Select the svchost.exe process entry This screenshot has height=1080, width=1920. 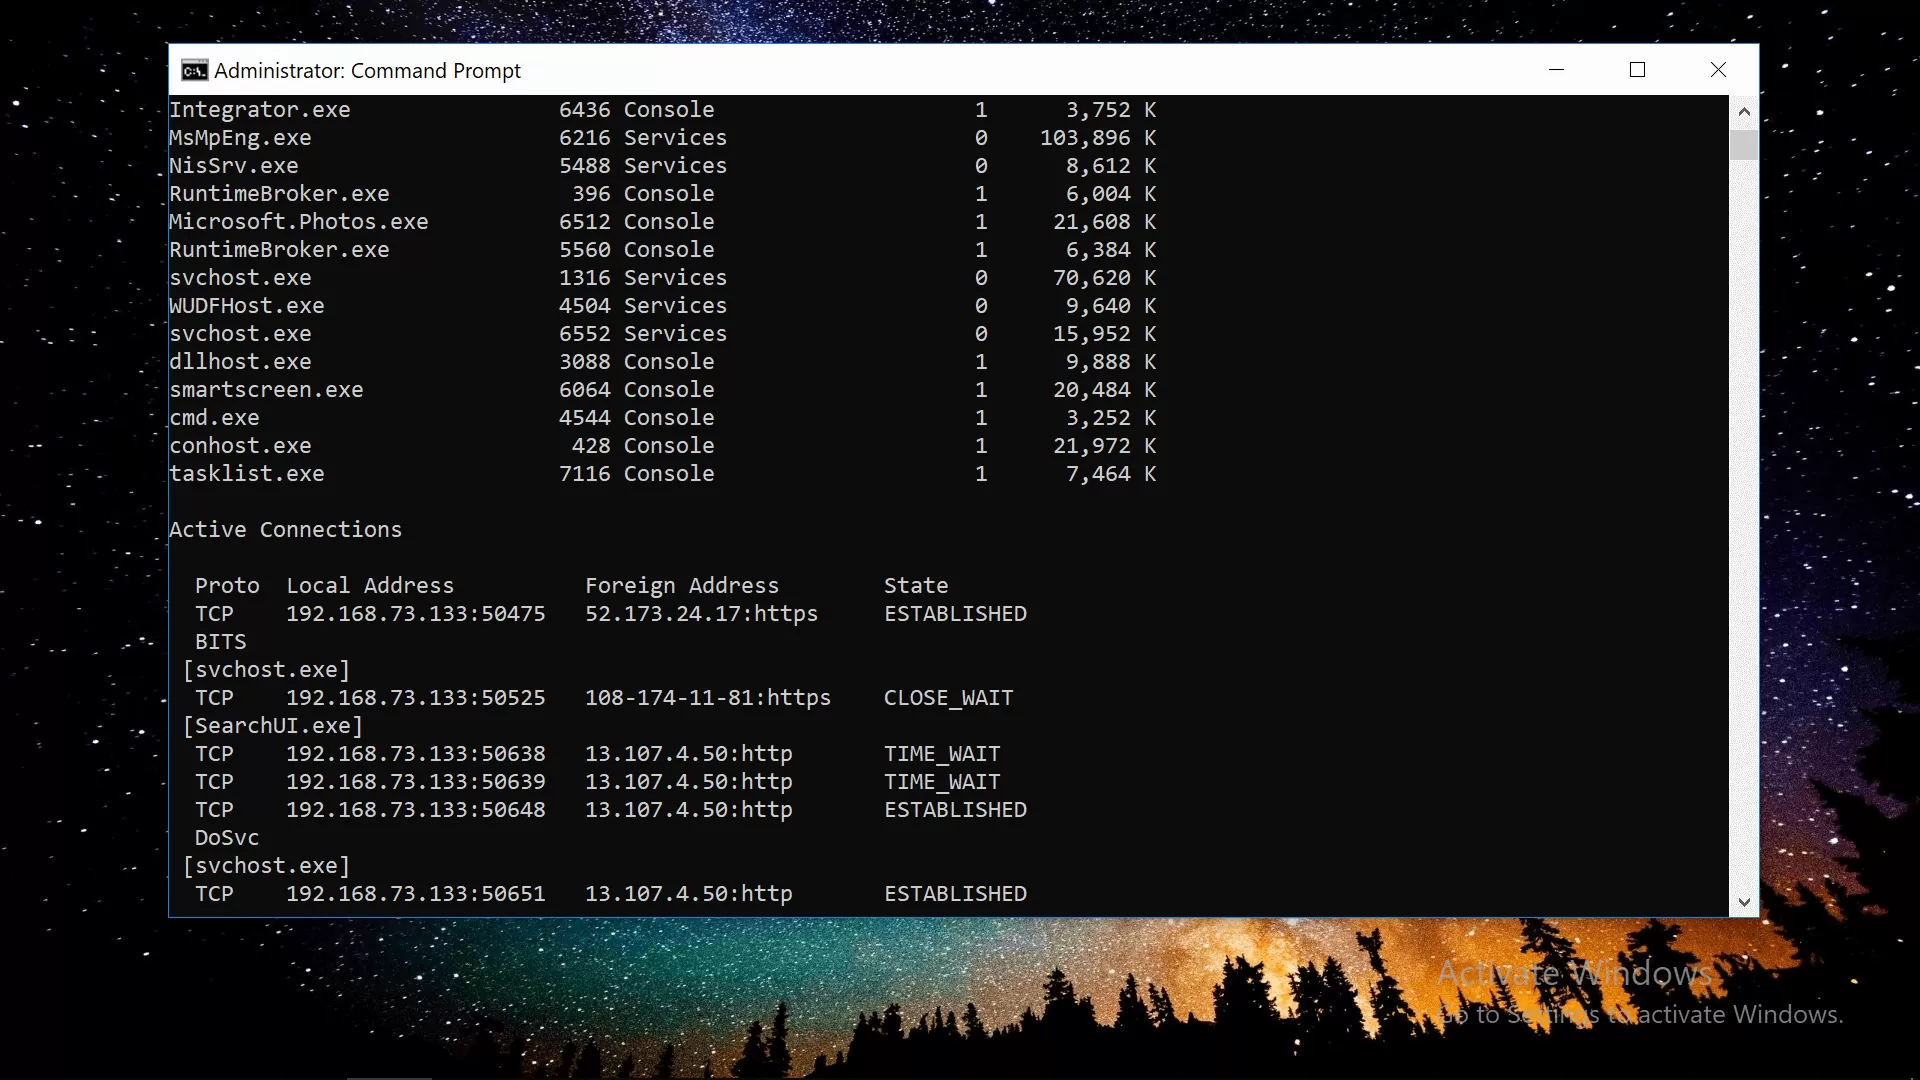click(x=240, y=277)
